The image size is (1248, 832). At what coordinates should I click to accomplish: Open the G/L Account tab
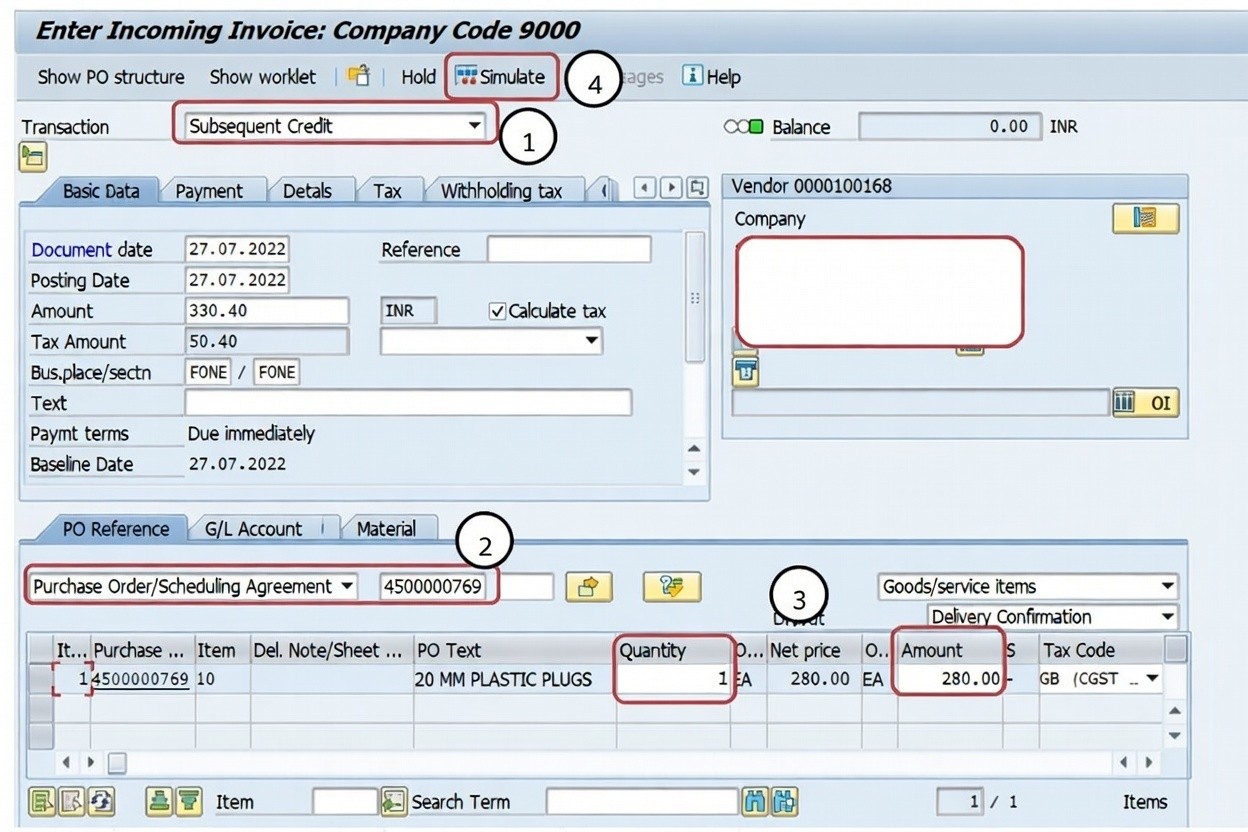[x=254, y=529]
